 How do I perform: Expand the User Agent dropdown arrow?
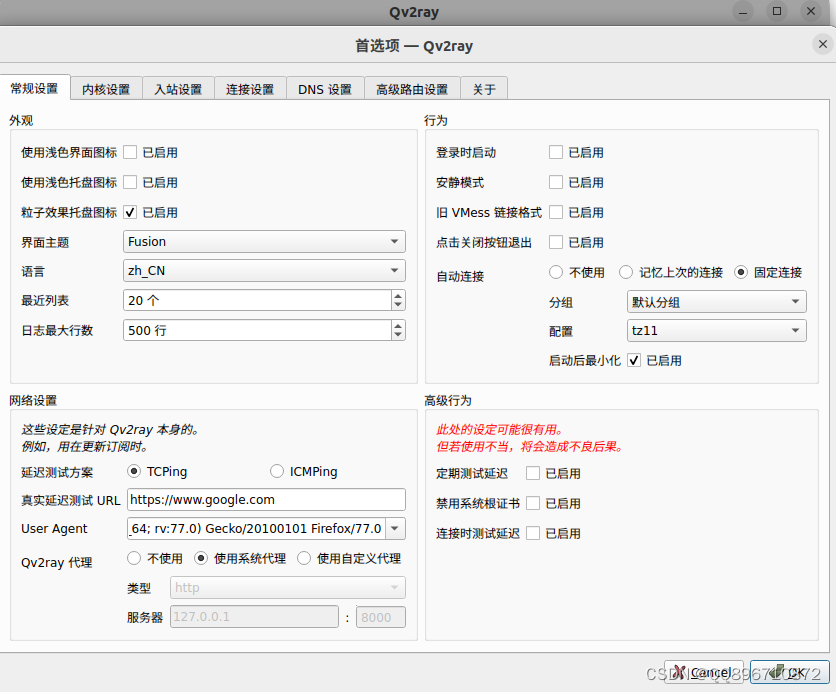coord(395,528)
